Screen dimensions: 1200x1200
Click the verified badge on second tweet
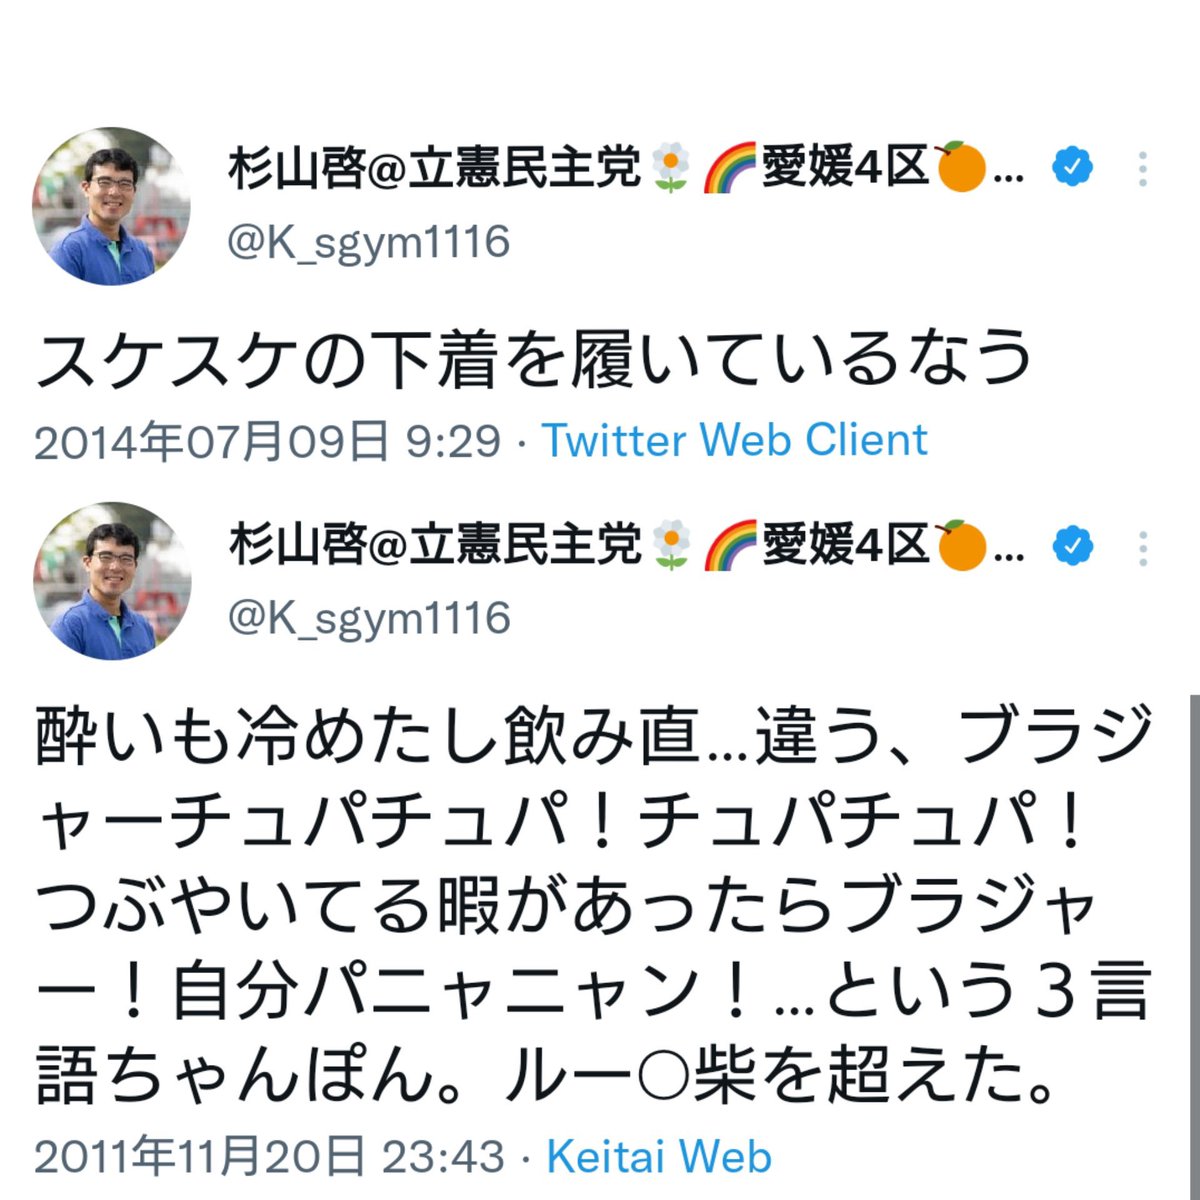click(x=1072, y=546)
